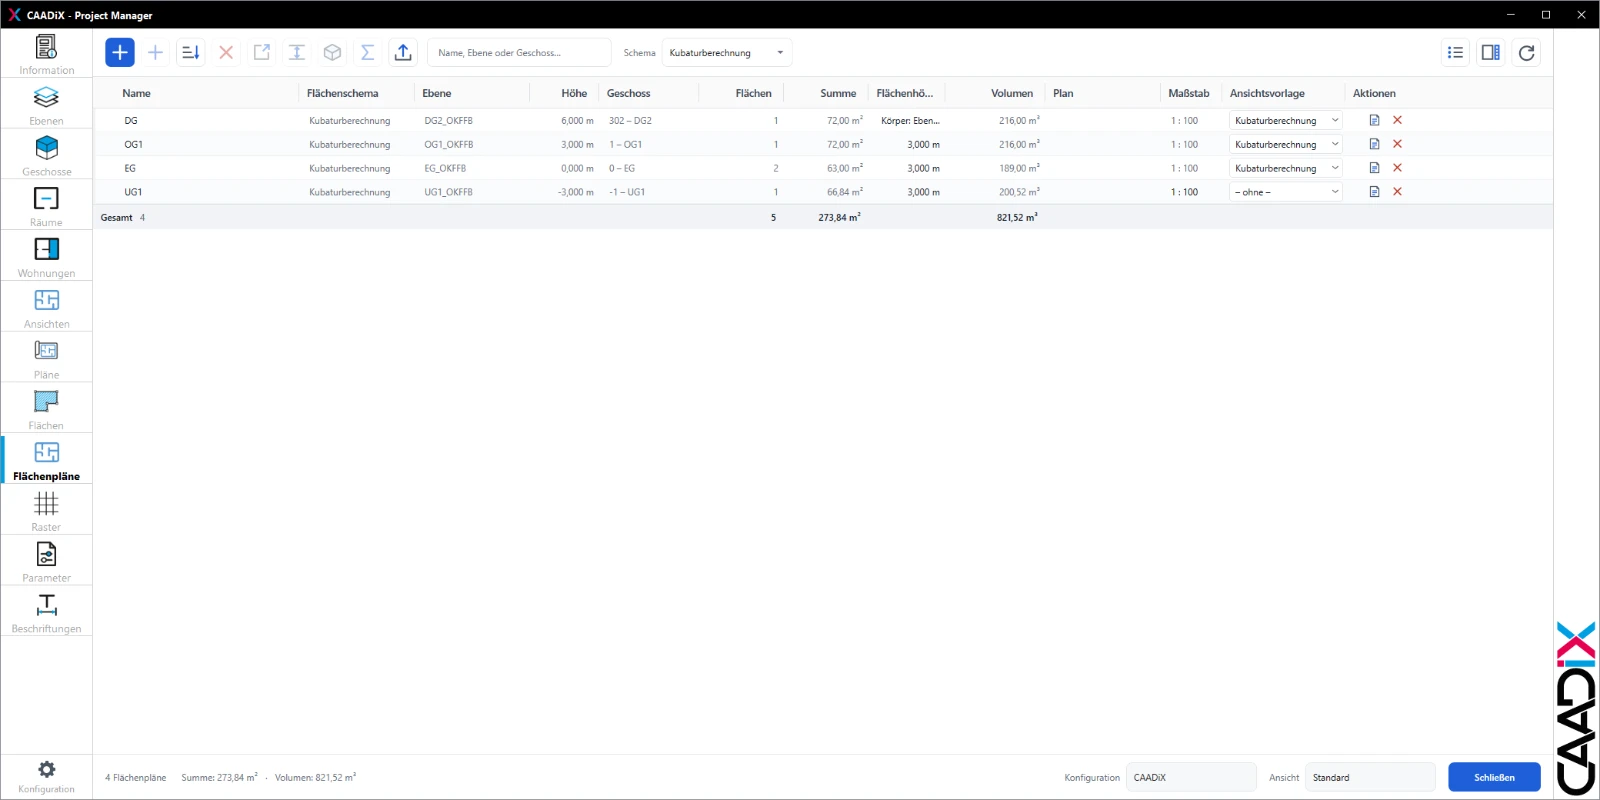The image size is (1600, 800).
Task: Toggle the side panel layout icon
Action: (x=1490, y=53)
